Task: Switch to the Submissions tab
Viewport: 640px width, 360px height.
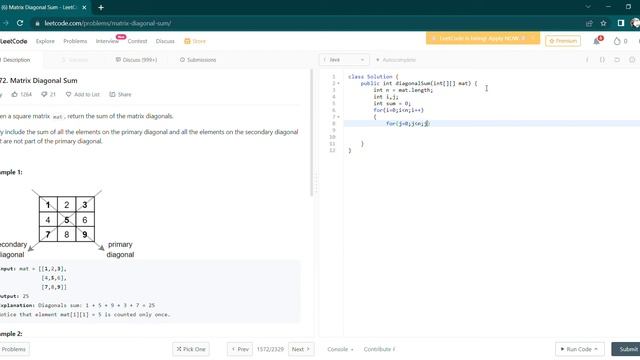Action: (x=198, y=60)
